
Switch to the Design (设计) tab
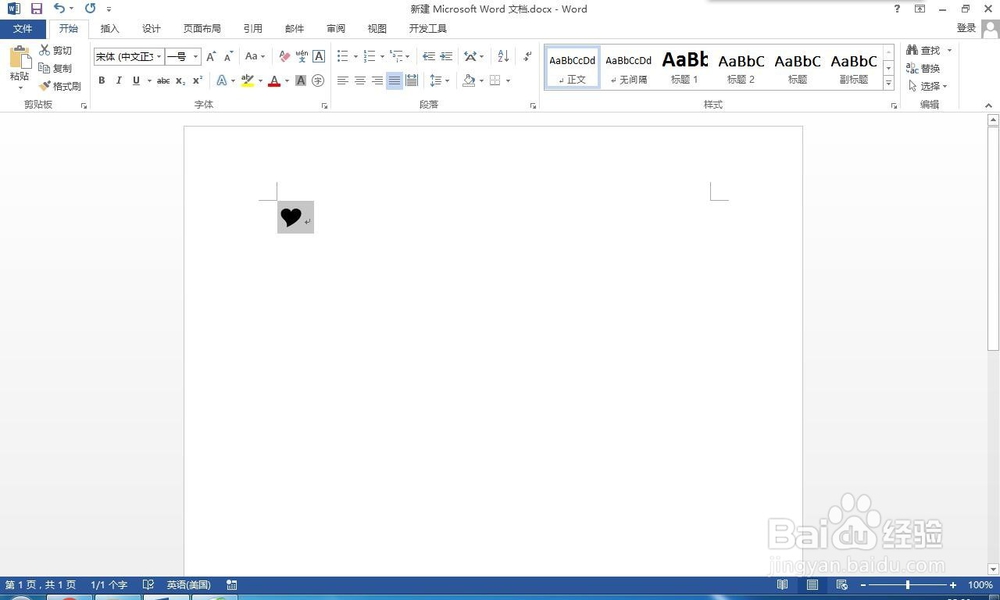151,29
